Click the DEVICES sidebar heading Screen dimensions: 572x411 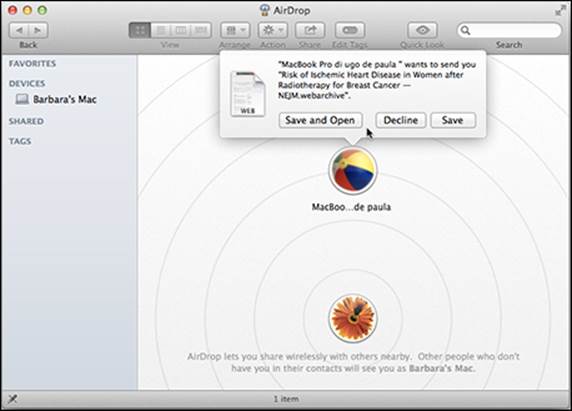point(27,84)
